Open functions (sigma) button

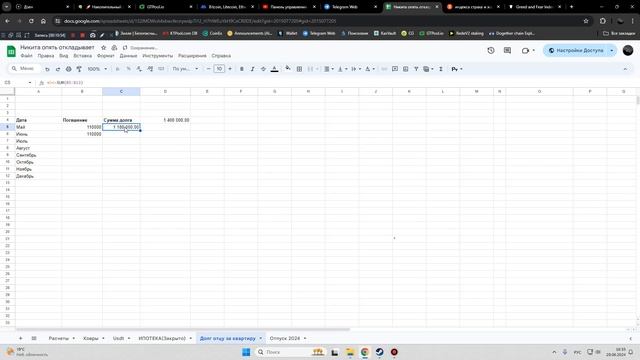(x=441, y=69)
